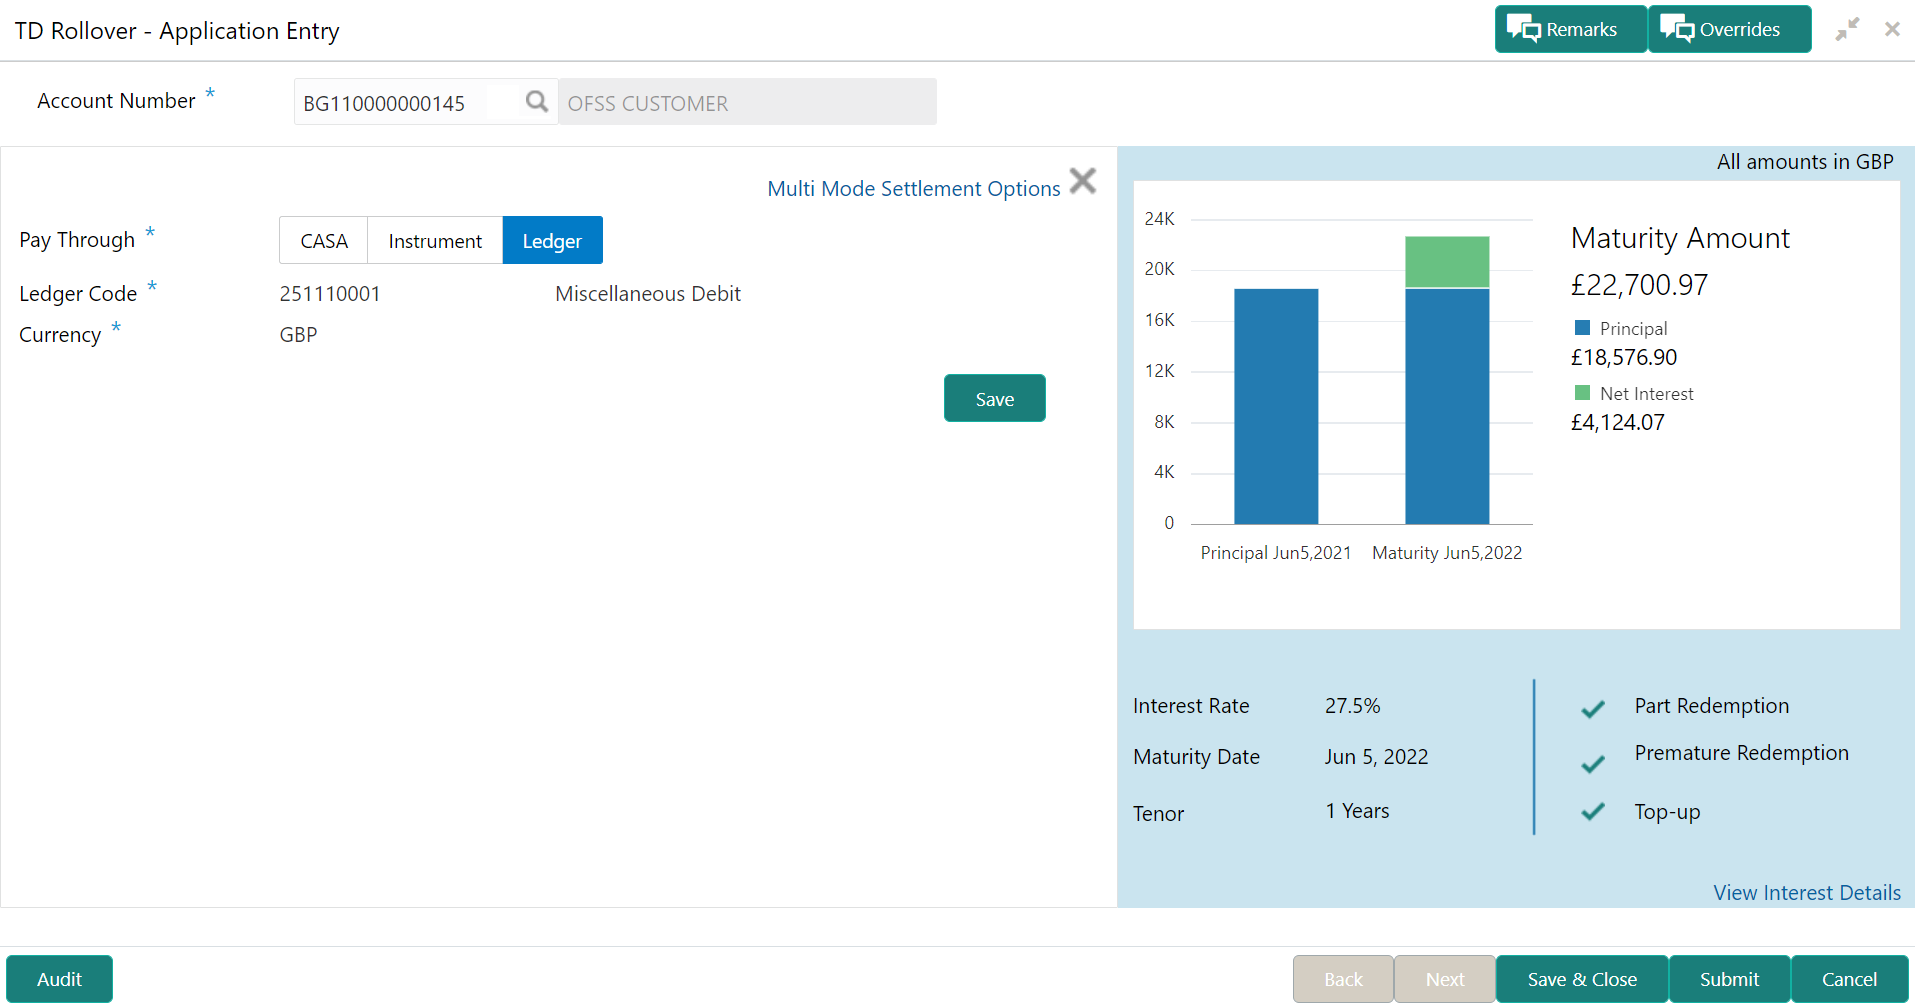Open the View Interest Details link
This screenshot has width=1916, height=1004.
[1807, 892]
